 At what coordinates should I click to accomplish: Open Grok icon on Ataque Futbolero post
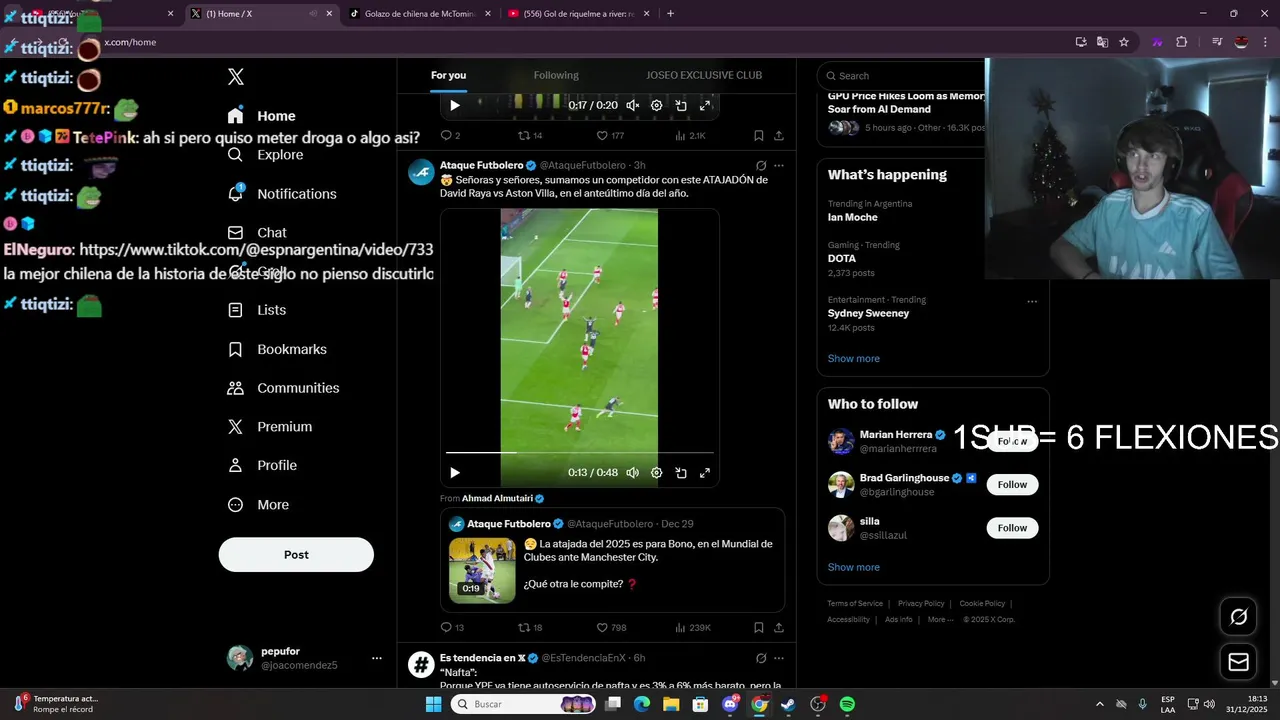[x=761, y=166]
